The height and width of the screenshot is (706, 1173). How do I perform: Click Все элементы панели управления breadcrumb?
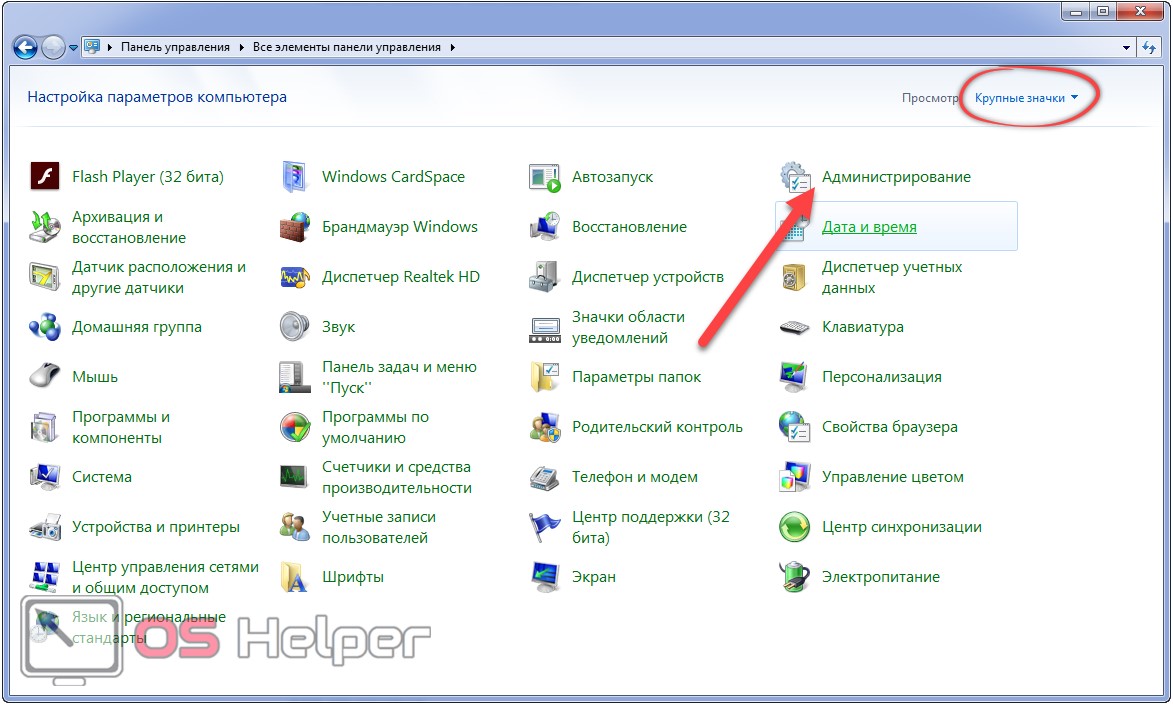pyautogui.click(x=346, y=47)
